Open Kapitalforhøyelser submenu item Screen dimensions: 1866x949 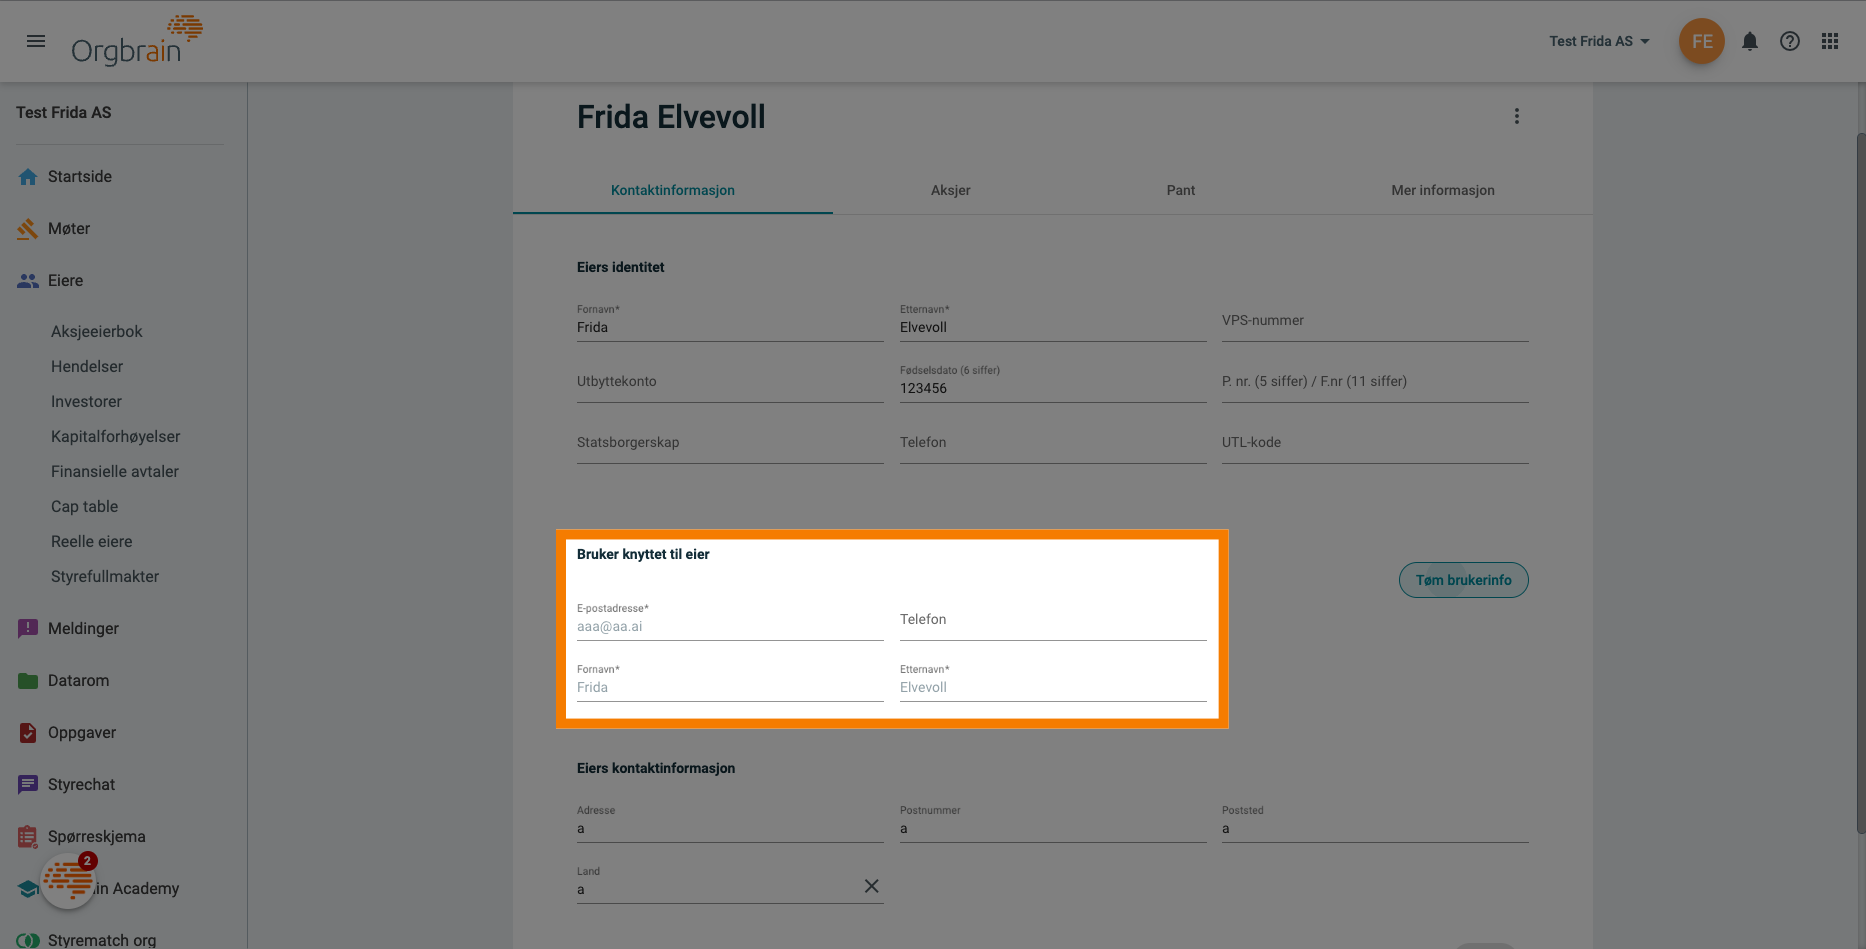coord(116,437)
